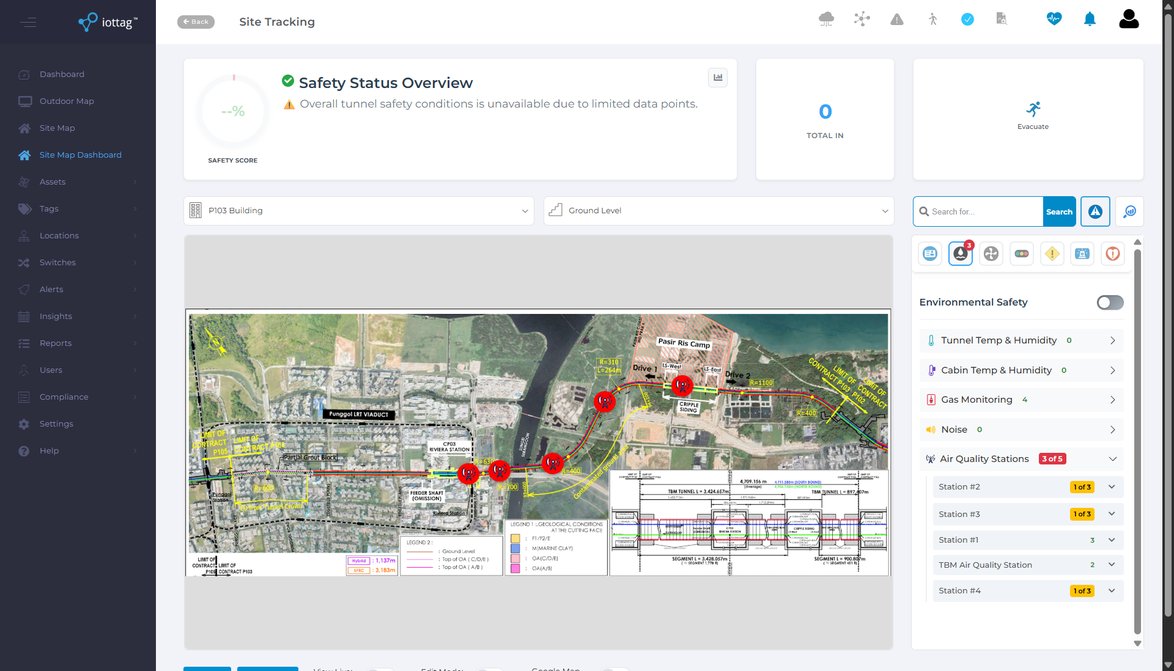
Task: Click the walking person icon in header
Action: click(x=932, y=19)
